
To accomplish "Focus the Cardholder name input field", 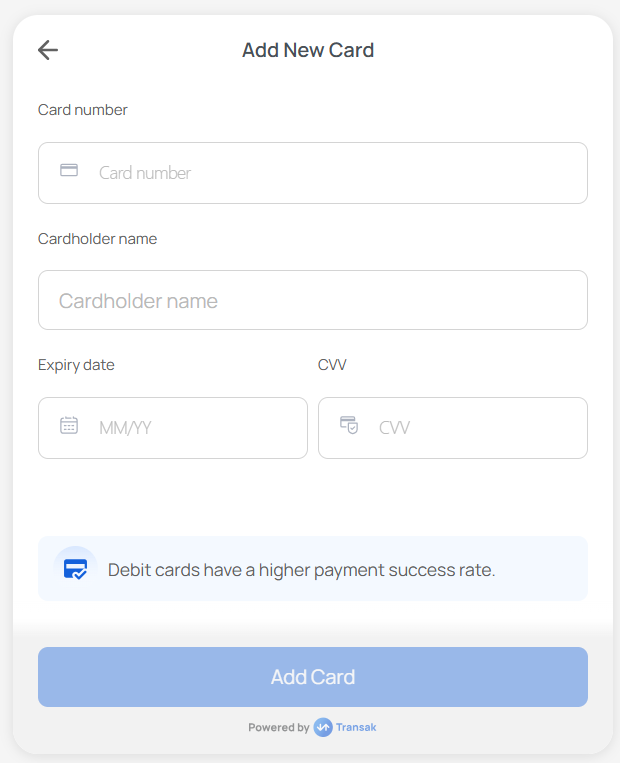I will coord(313,300).
